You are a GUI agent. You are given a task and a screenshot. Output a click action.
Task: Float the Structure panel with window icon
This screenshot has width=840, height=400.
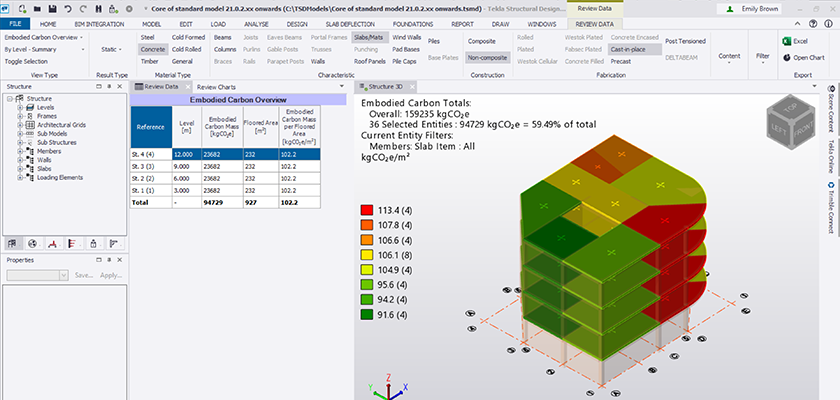pos(99,86)
